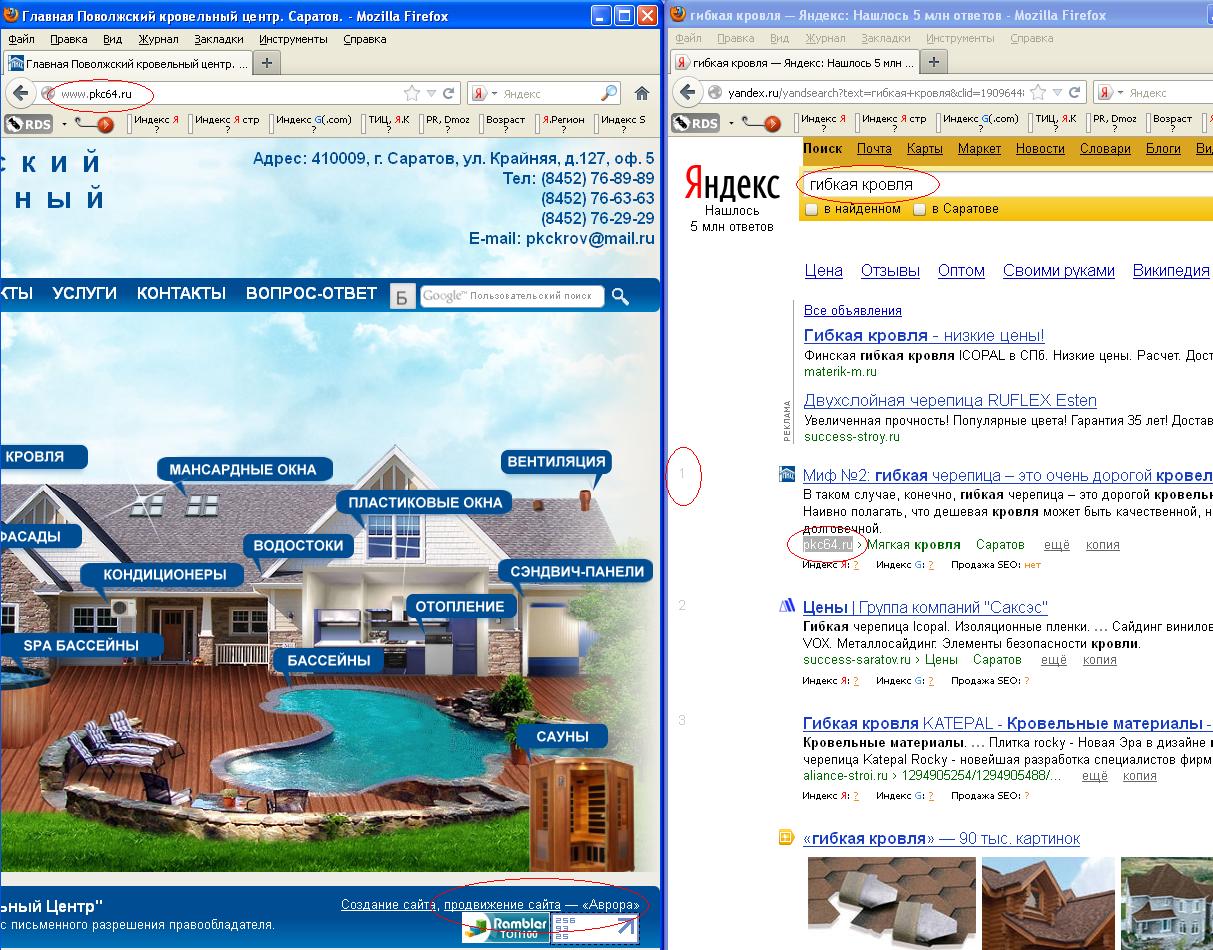Tick the "в найденном" checkbox
1213x950 pixels.
coord(812,210)
